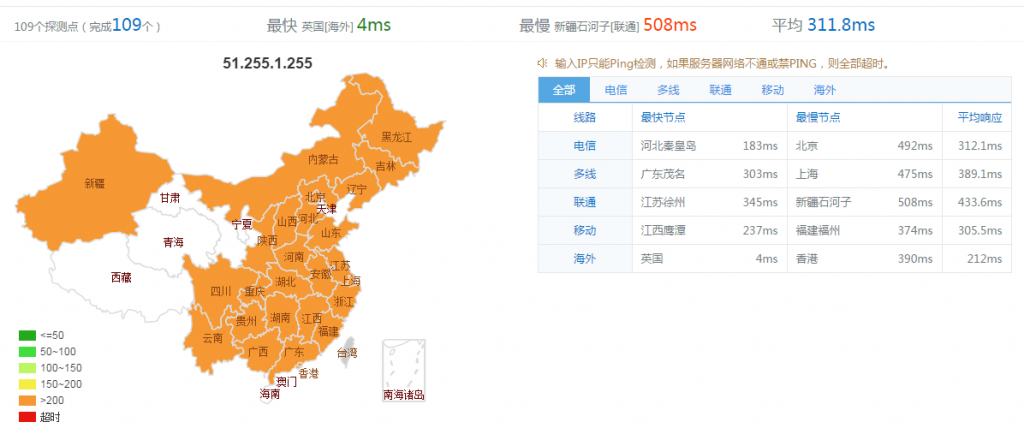Click the 最快节点 column header
This screenshot has height=428, width=1024.
pos(662,118)
